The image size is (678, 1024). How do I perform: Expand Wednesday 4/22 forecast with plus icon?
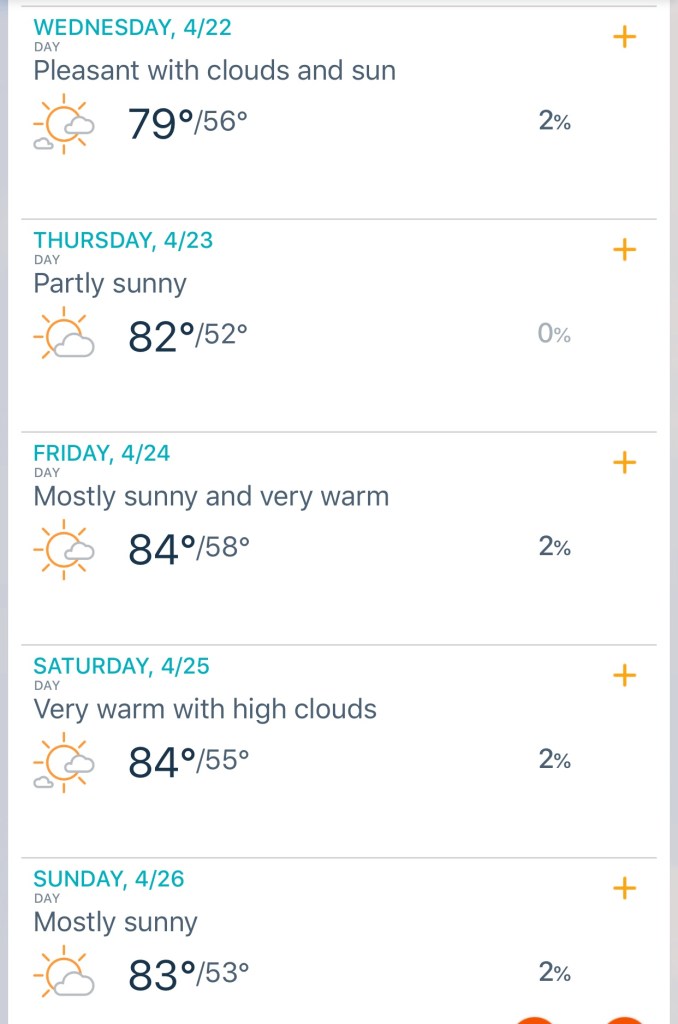[624, 37]
